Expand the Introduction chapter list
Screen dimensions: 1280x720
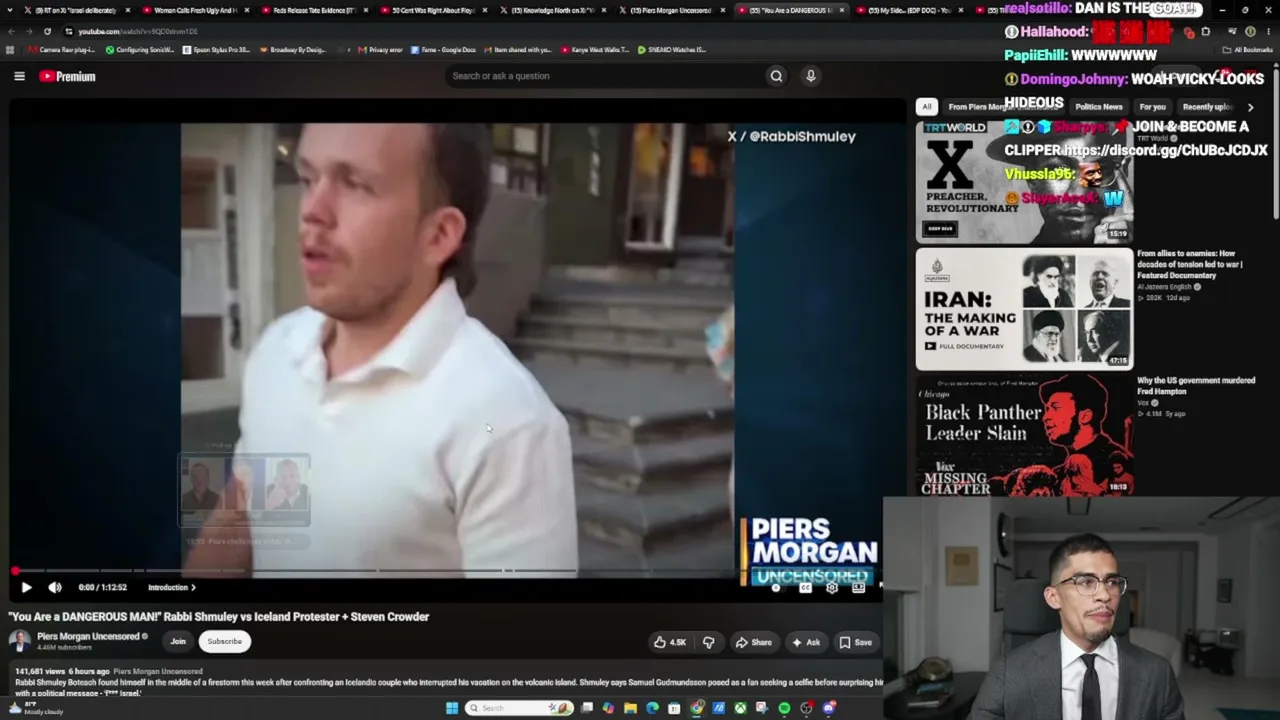pyautogui.click(x=171, y=588)
